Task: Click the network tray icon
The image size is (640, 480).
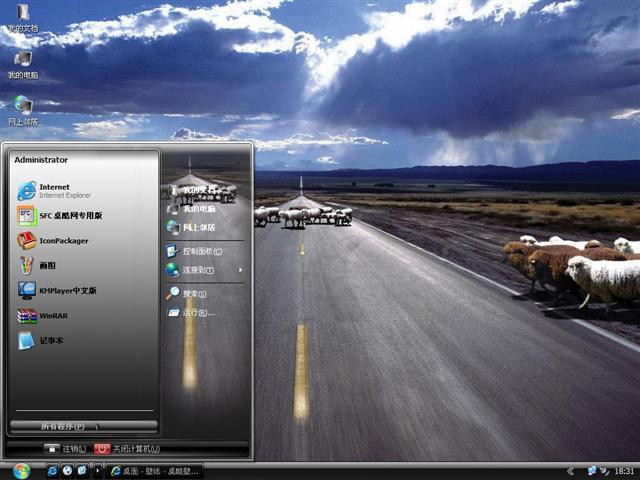Action: coord(591,471)
